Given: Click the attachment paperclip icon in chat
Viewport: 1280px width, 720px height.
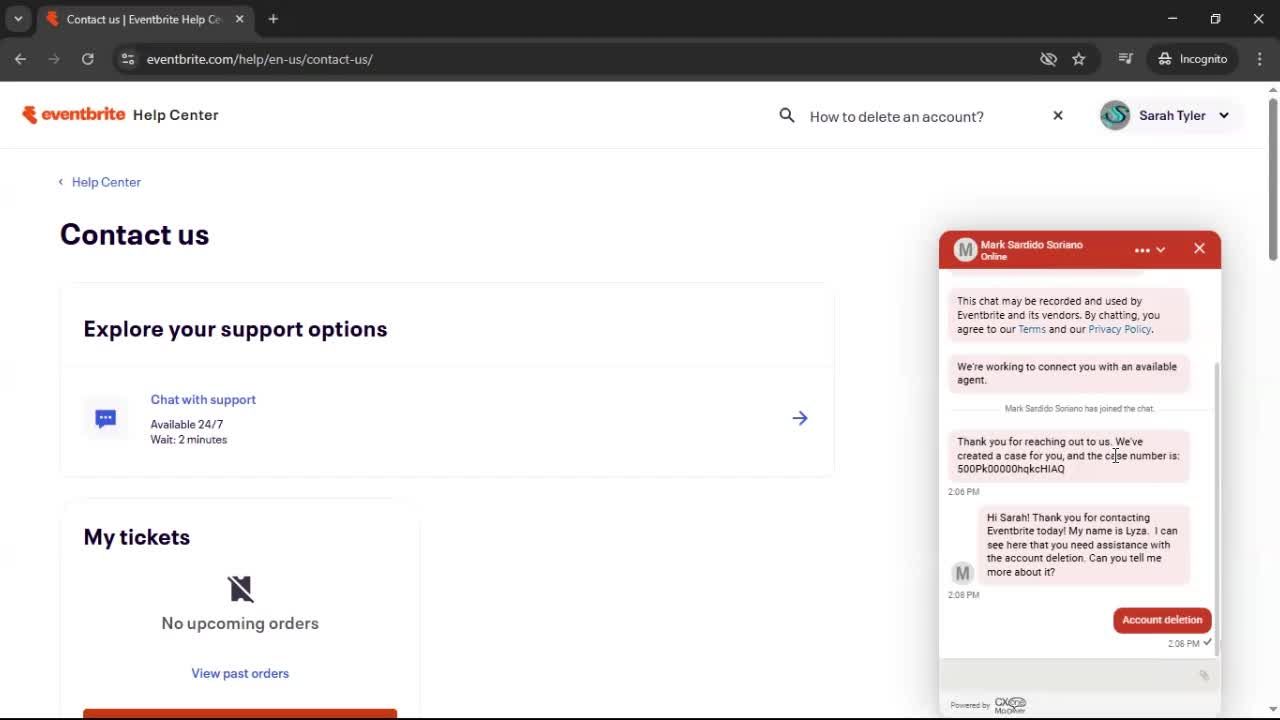Looking at the screenshot, I should [1204, 676].
